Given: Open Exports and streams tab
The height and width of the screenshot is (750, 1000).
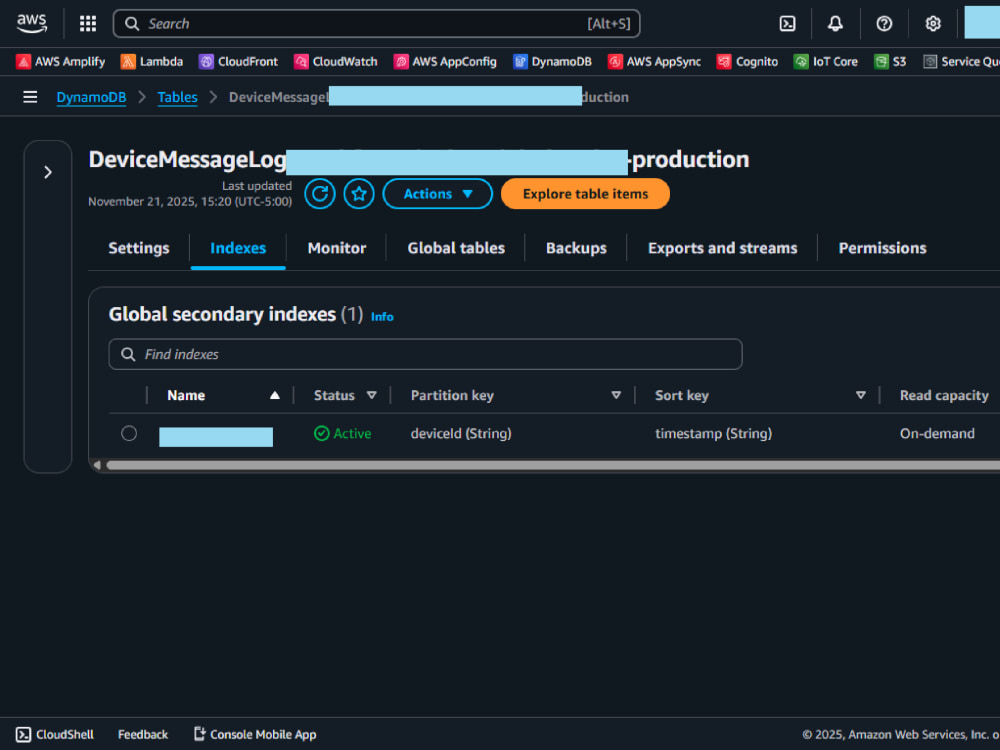Looking at the screenshot, I should [723, 248].
